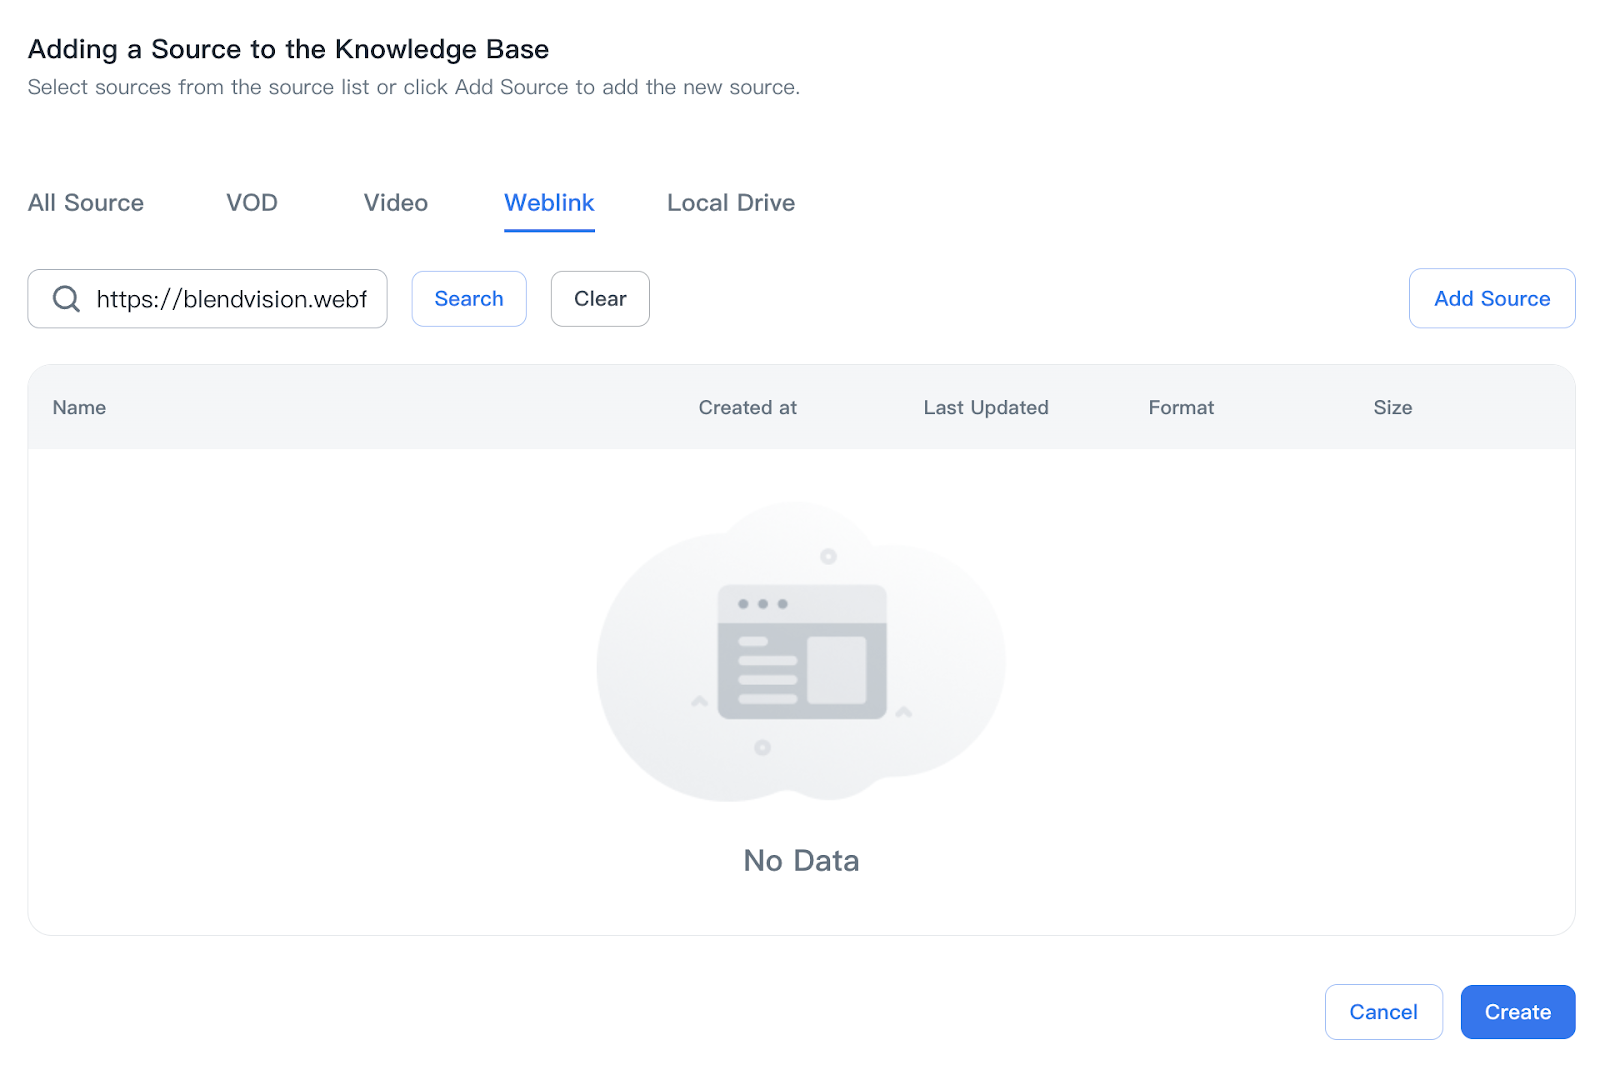Click the Created at column header

click(747, 408)
